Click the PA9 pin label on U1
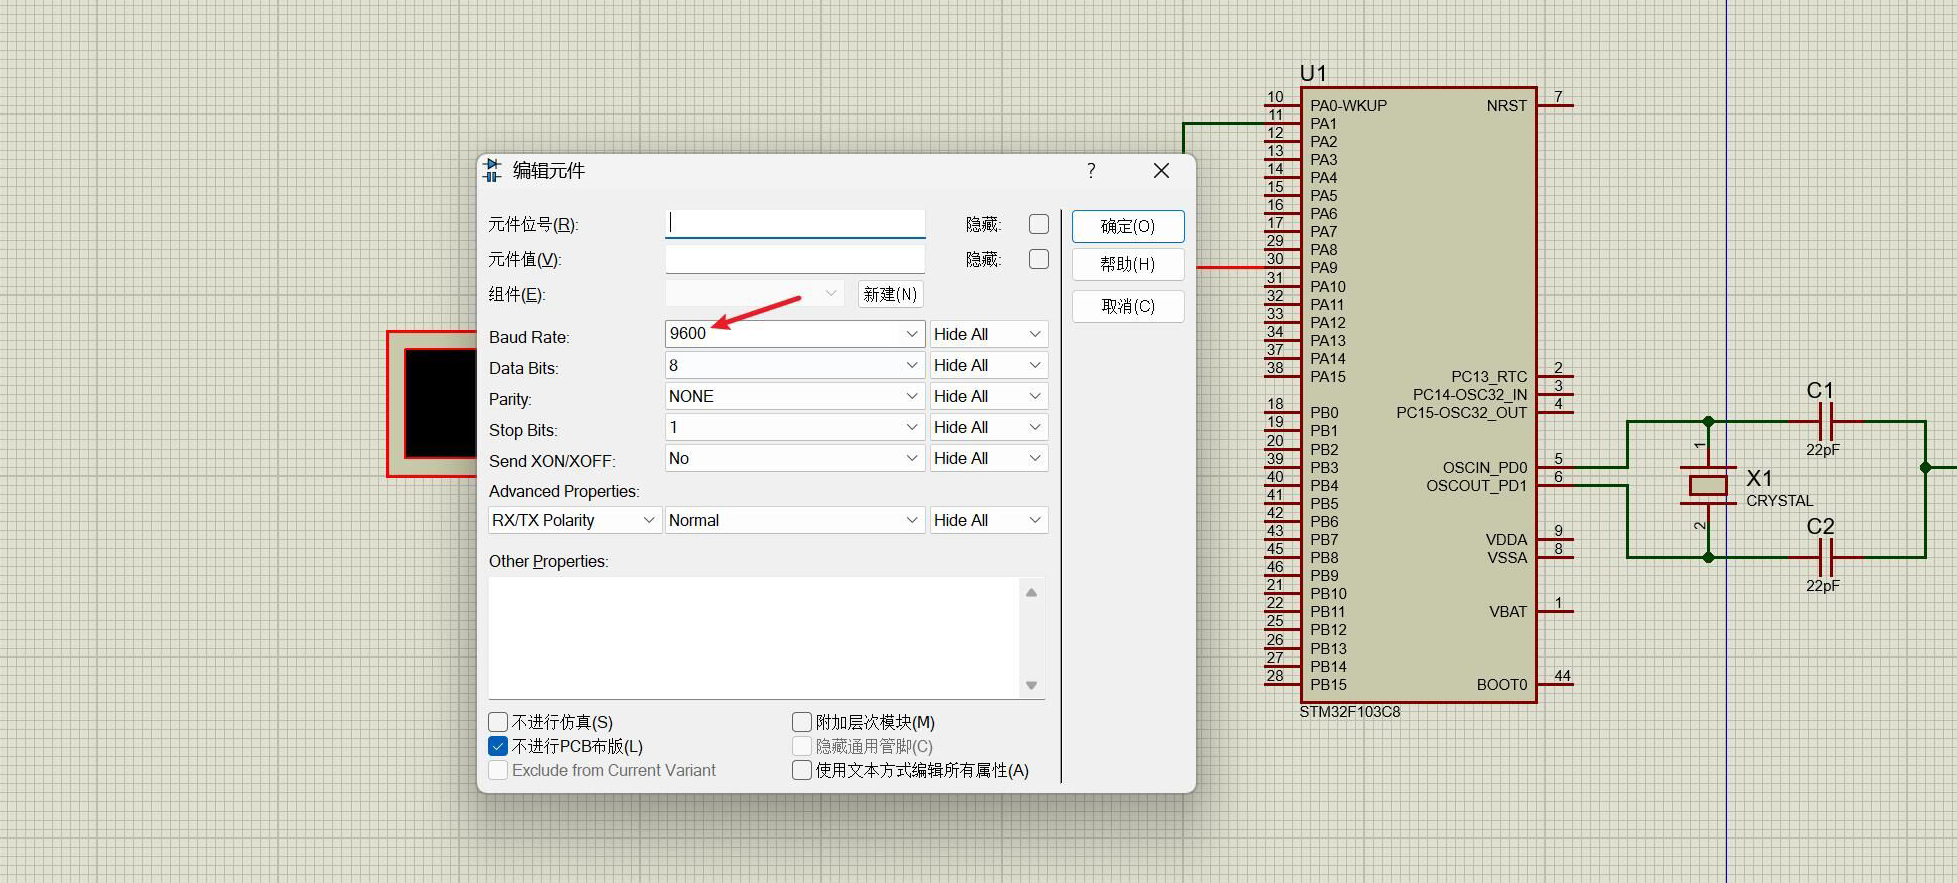Screen dimensions: 1957x883 pyautogui.click(x=1324, y=268)
